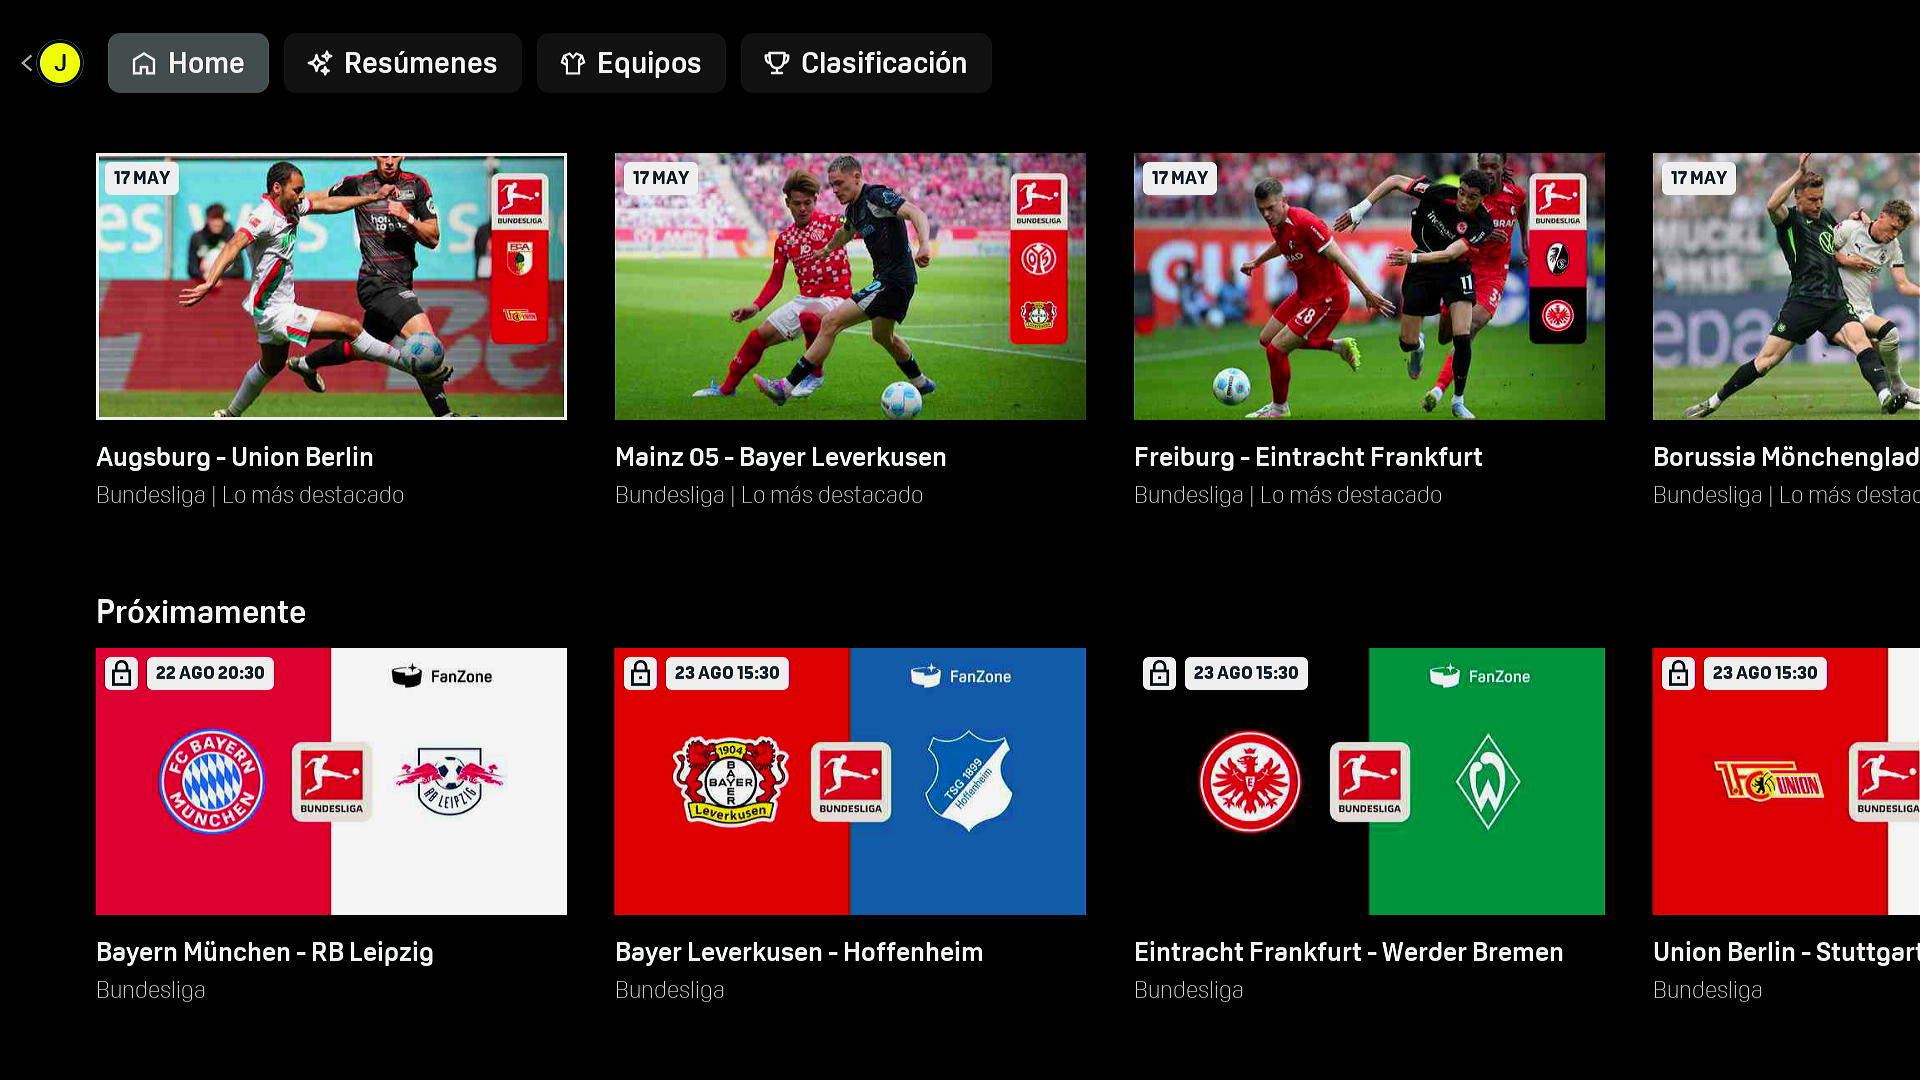Select the Home tab
Viewport: 1920px width, 1080px height.
click(188, 63)
